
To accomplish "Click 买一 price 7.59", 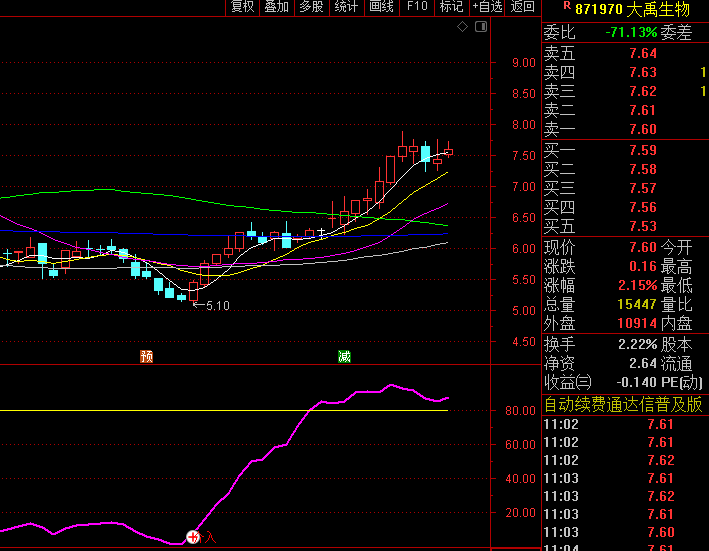I will (x=643, y=150).
